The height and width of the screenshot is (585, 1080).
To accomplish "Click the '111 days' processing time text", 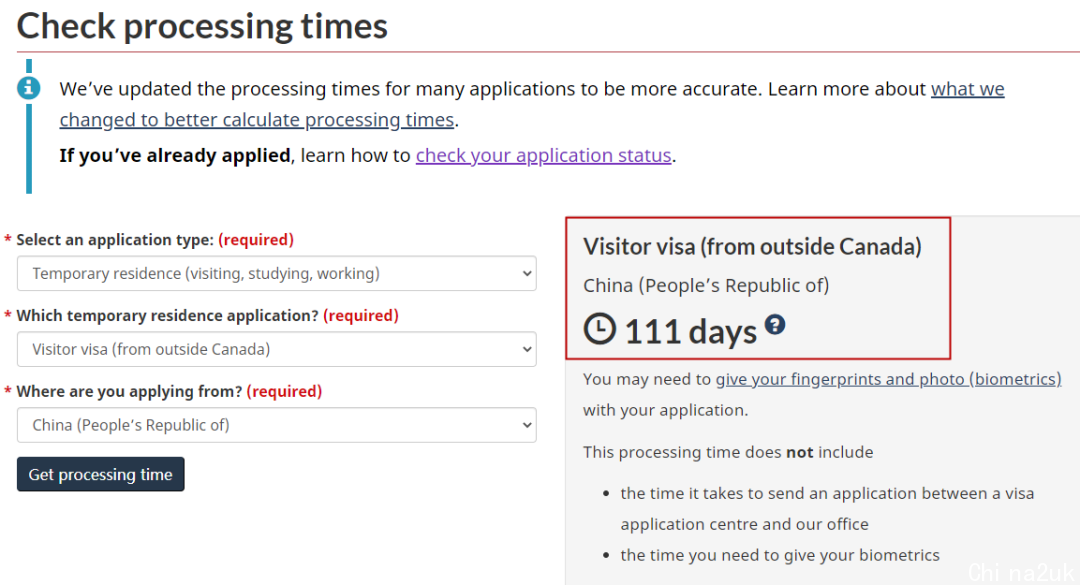I will tap(691, 331).
